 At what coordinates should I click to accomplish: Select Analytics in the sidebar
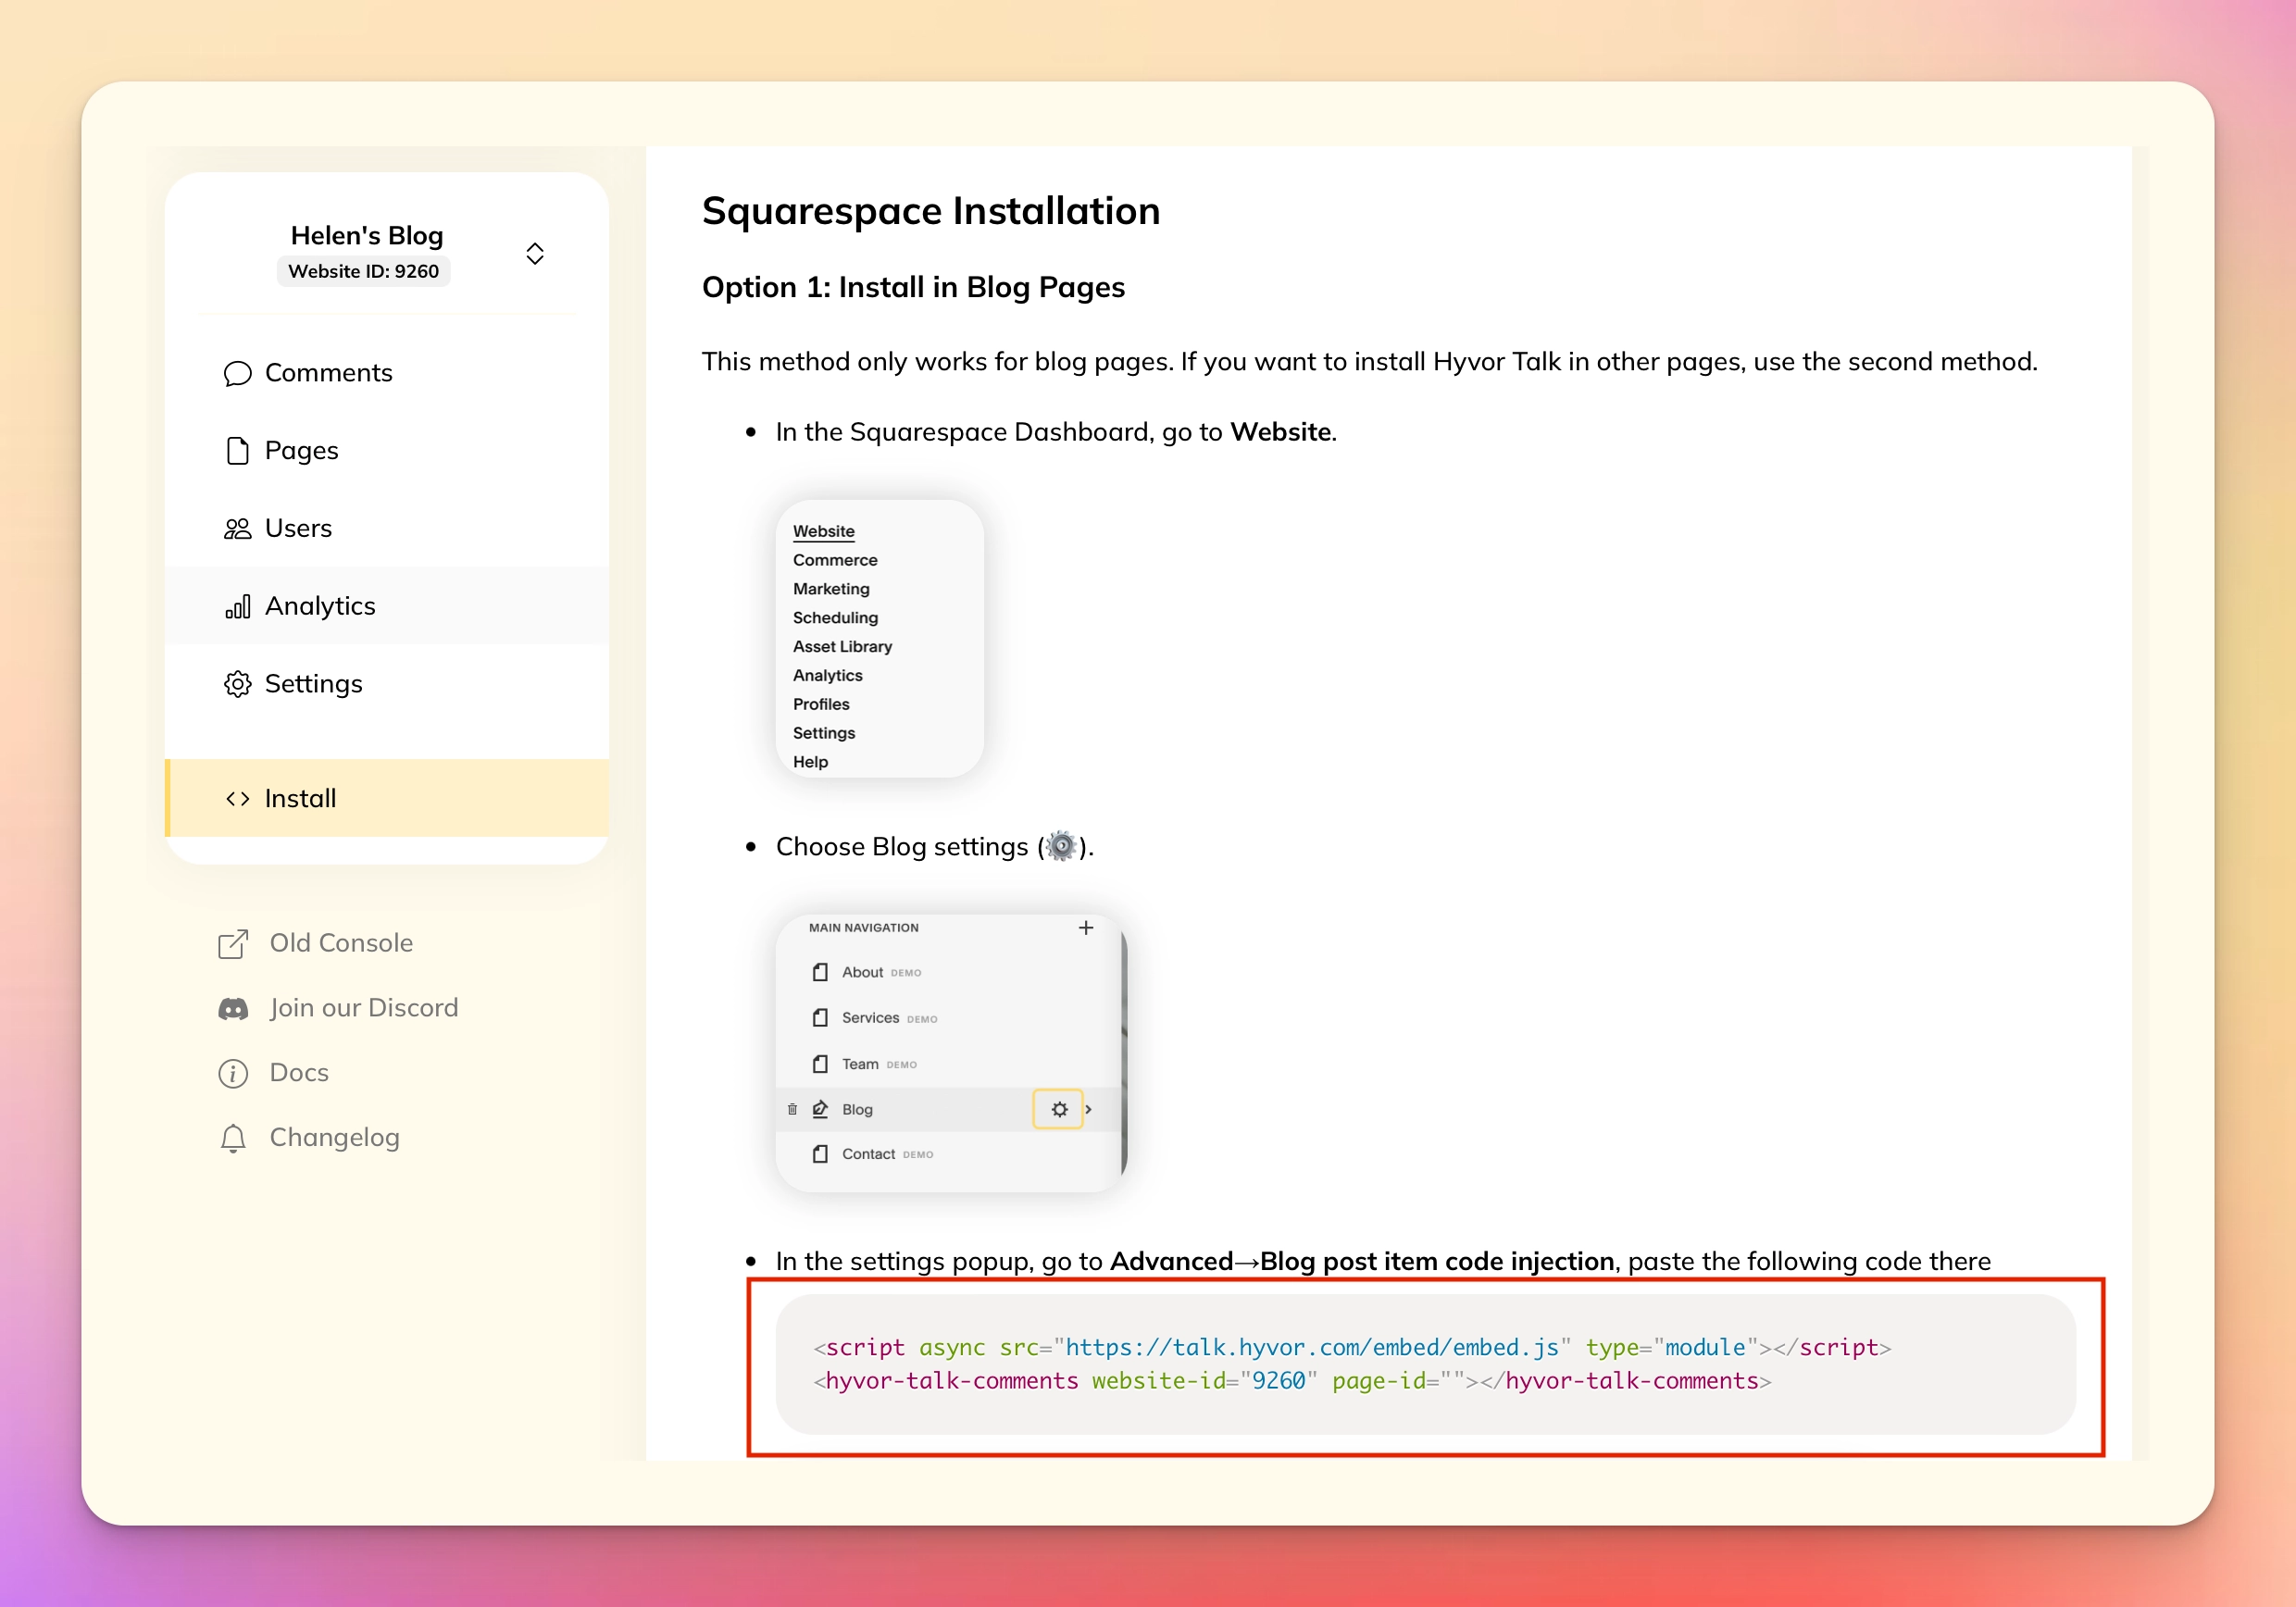tap(387, 606)
